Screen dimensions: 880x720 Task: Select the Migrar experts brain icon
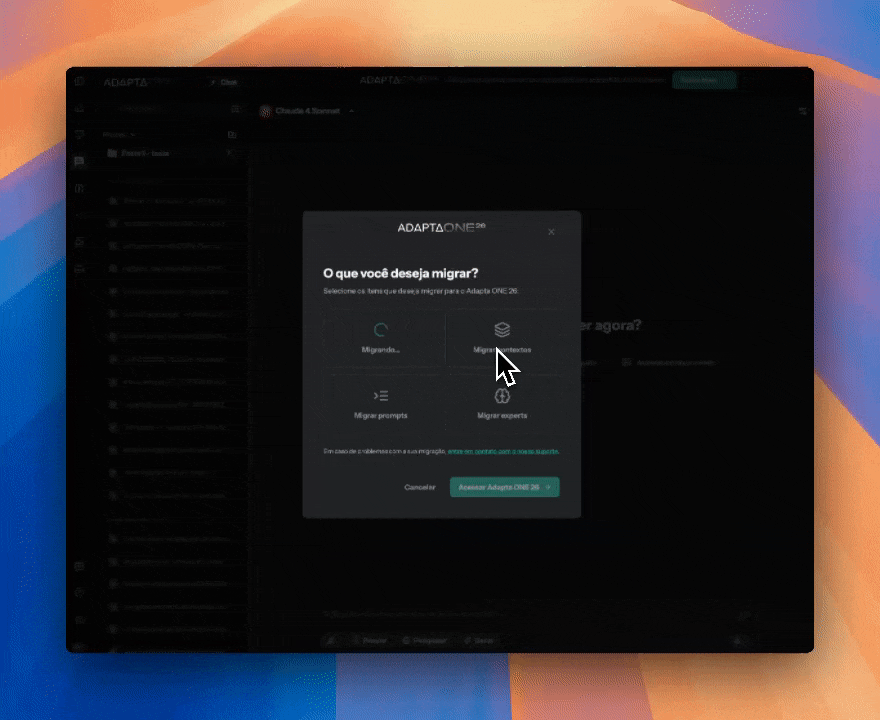(502, 396)
